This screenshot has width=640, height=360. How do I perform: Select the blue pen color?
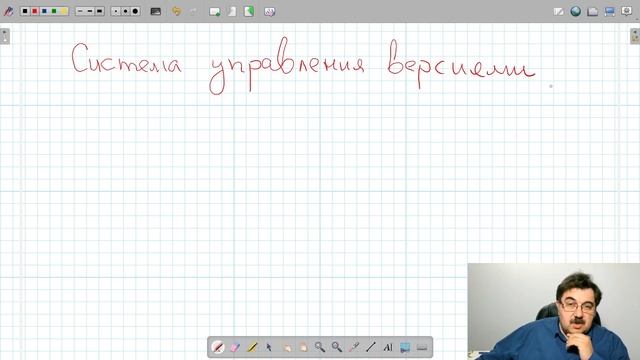coord(44,11)
